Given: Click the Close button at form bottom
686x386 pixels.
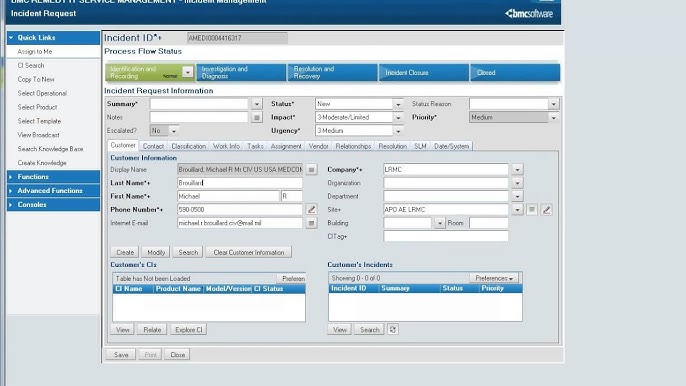Looking at the screenshot, I should 177,354.
